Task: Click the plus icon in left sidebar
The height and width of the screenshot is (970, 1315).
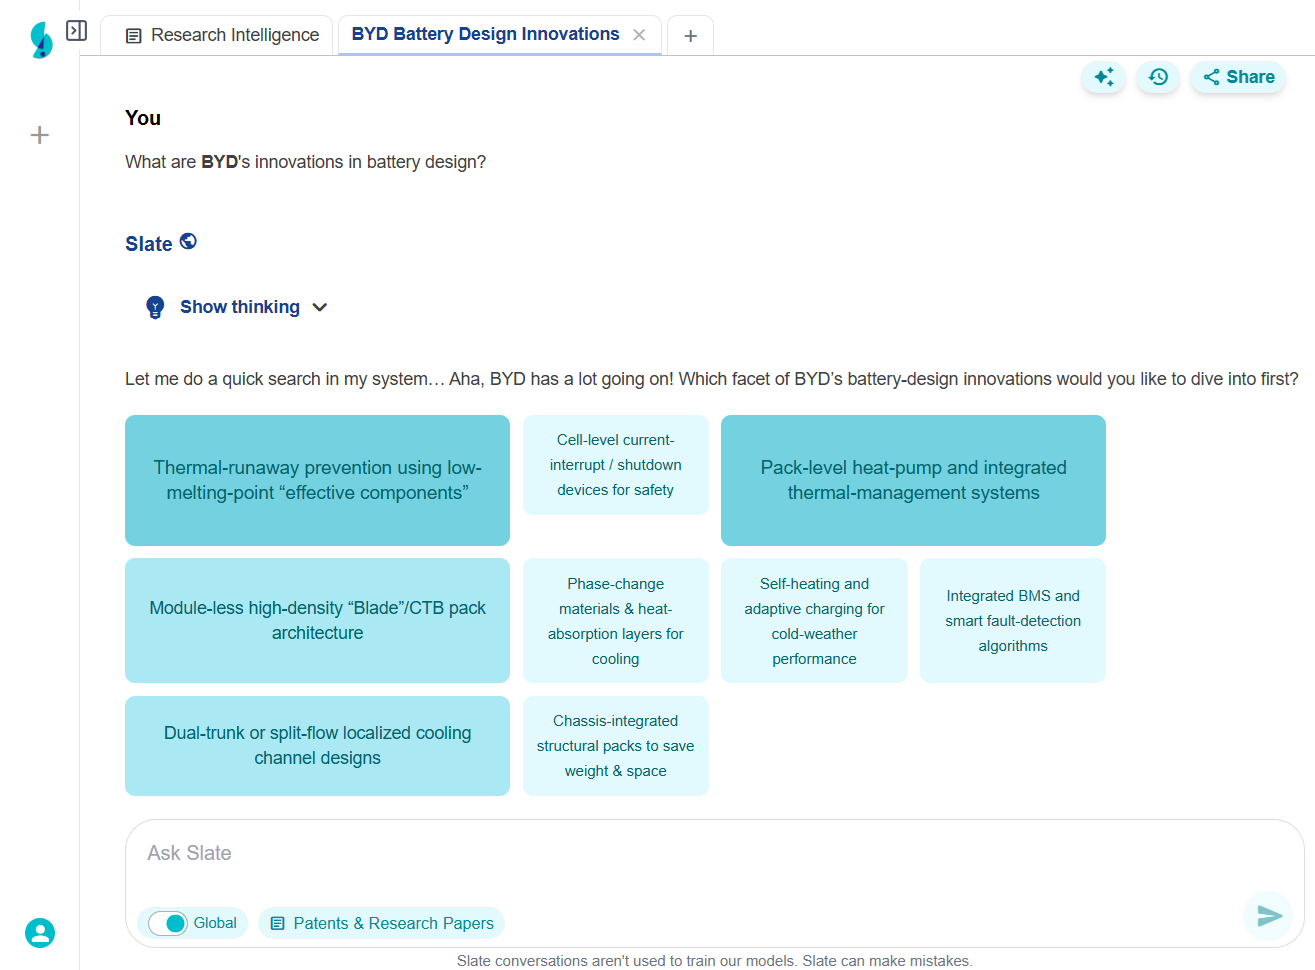Action: click(40, 135)
